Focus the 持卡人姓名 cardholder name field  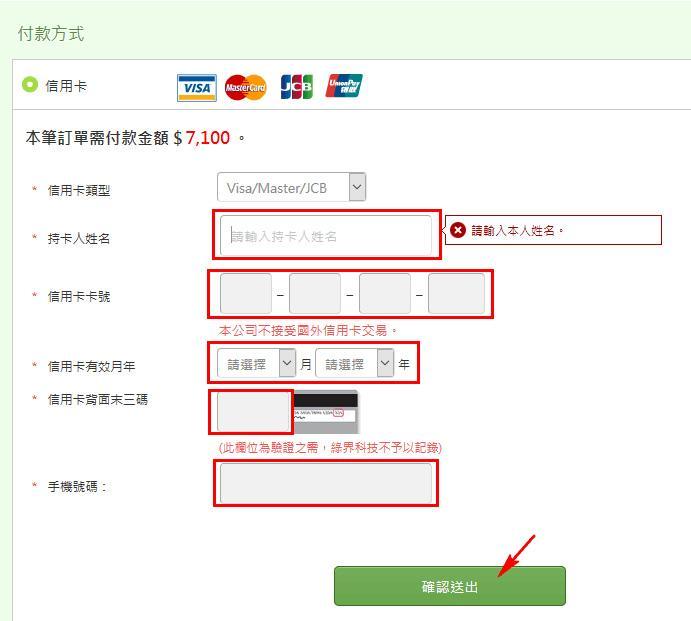(326, 236)
